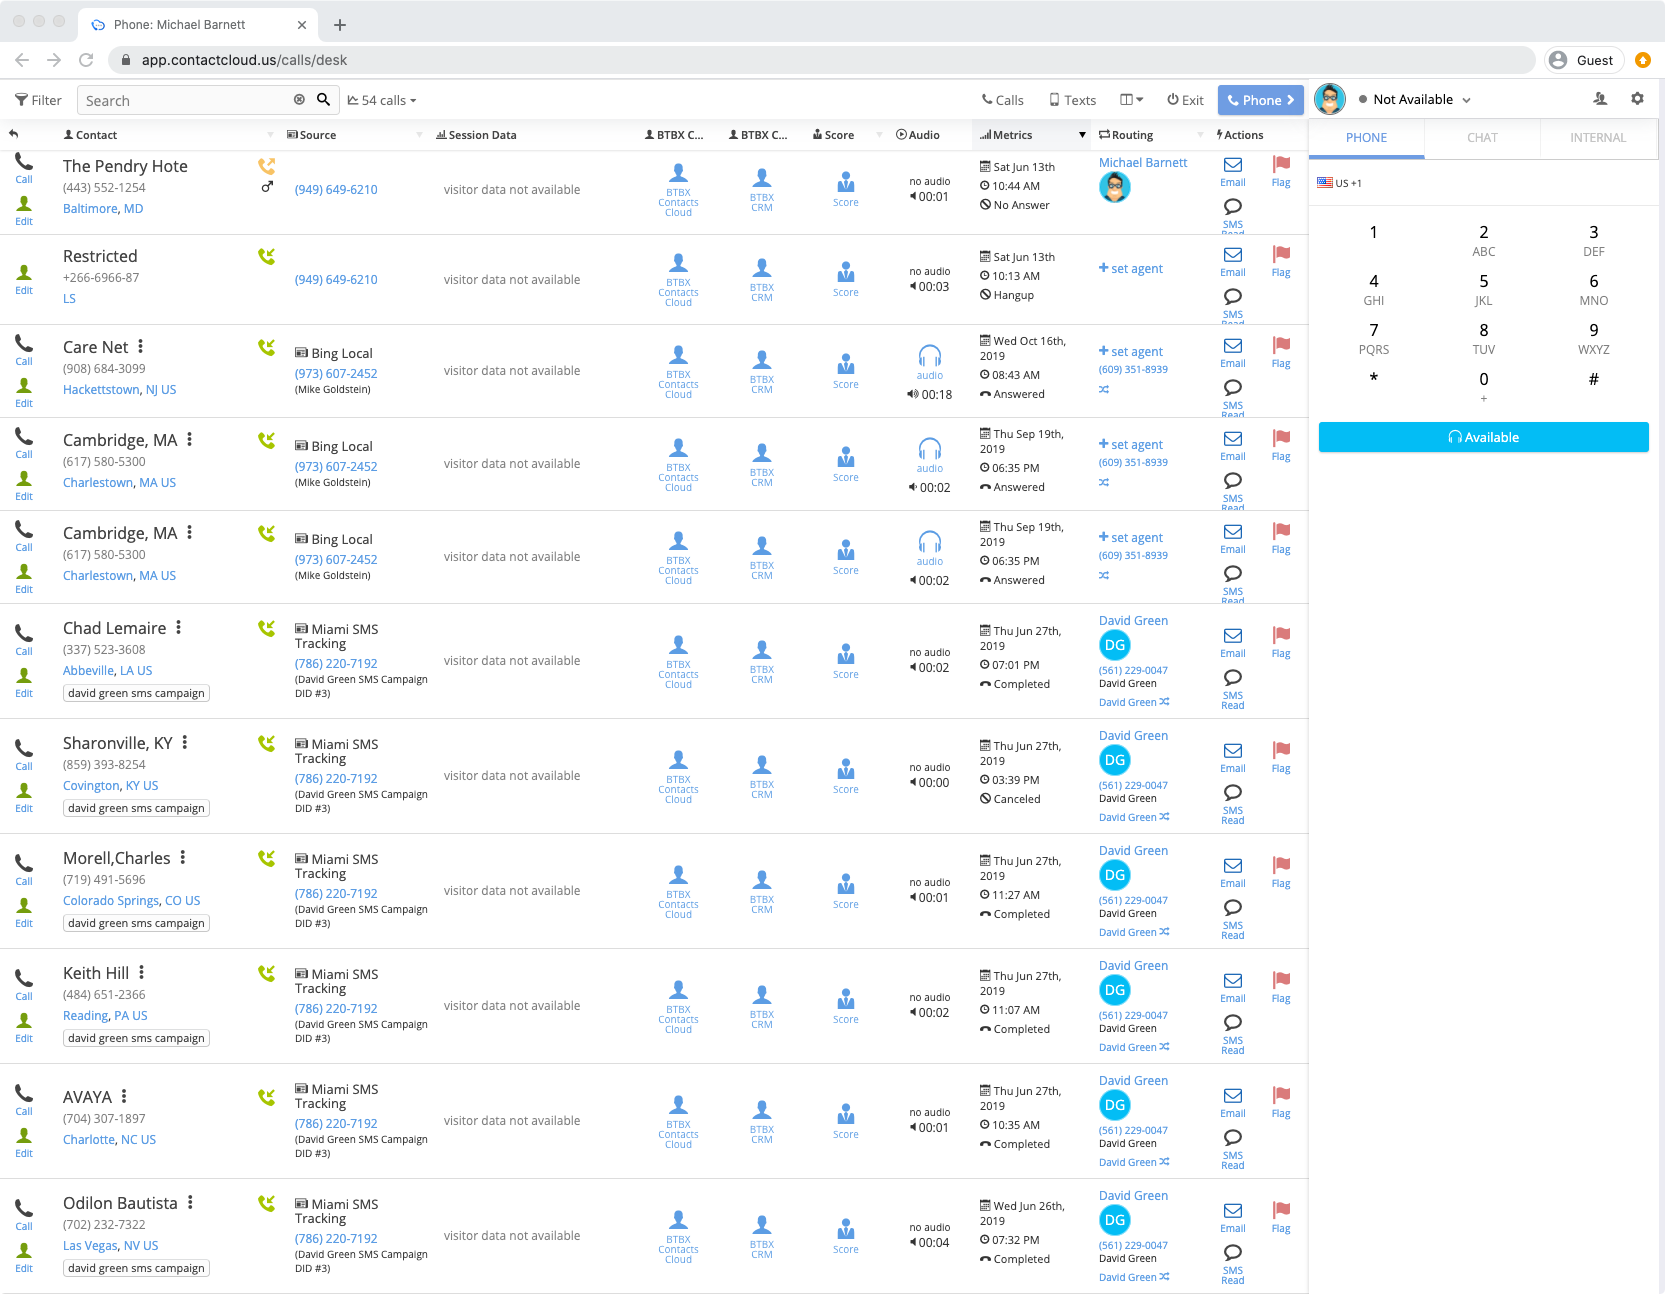
Task: Open SMS Read for the AVAYA call
Action: tap(1232, 1142)
